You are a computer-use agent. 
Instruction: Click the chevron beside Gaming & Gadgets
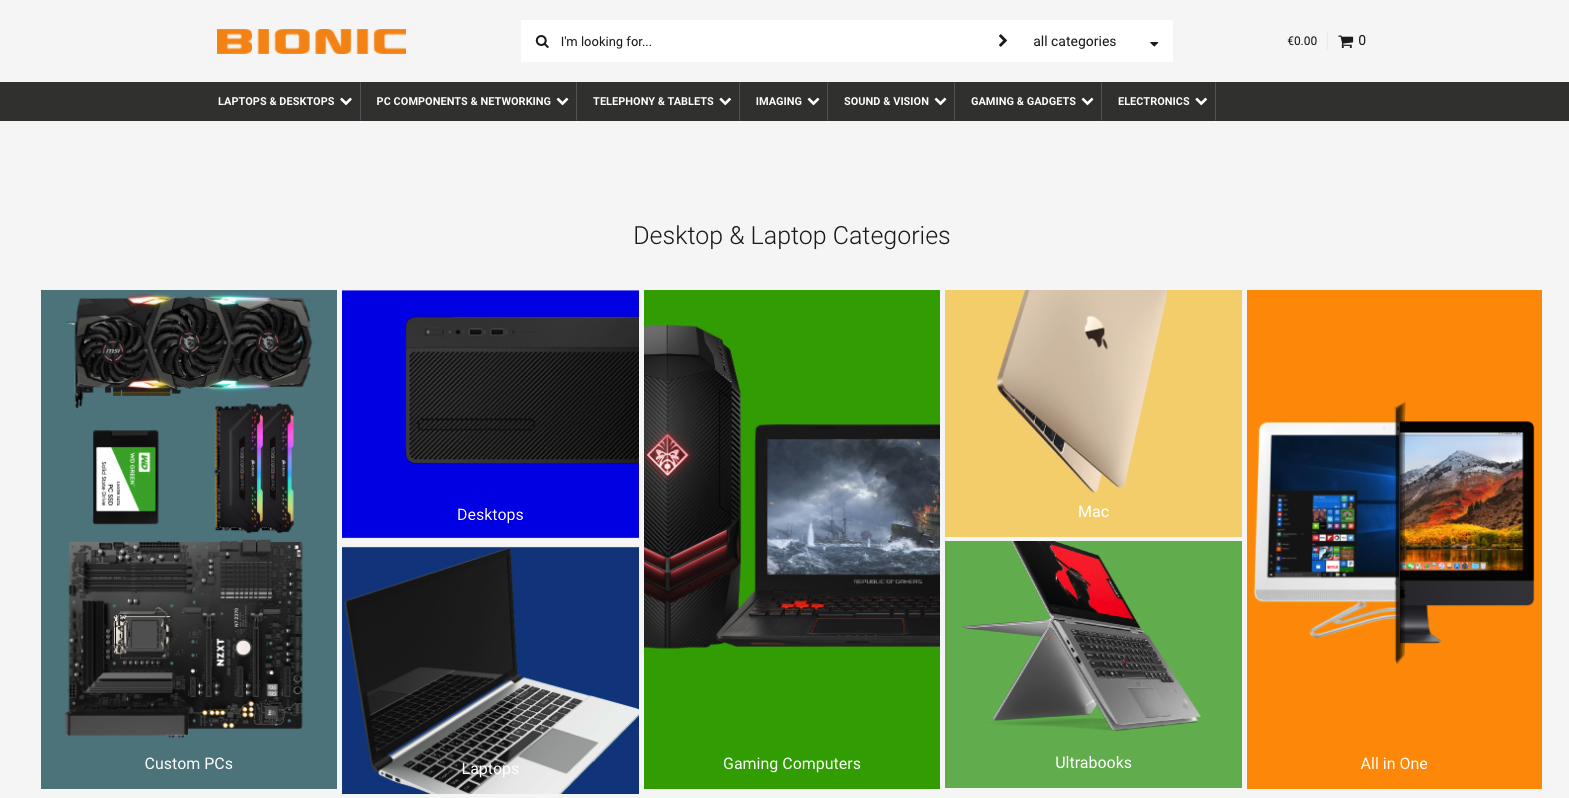pos(1087,101)
